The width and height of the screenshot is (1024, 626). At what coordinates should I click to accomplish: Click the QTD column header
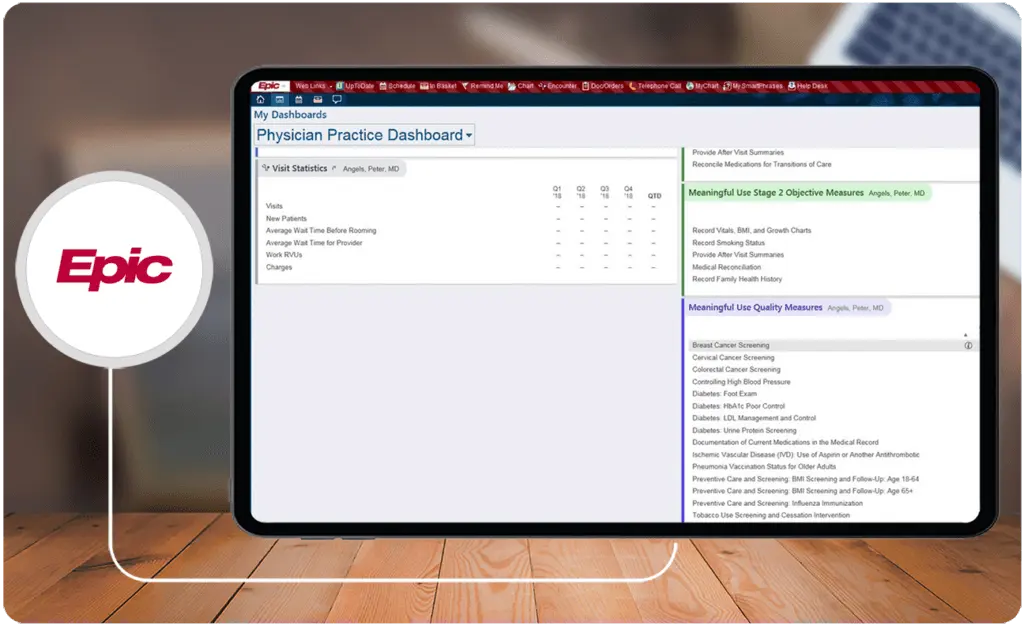click(x=654, y=196)
